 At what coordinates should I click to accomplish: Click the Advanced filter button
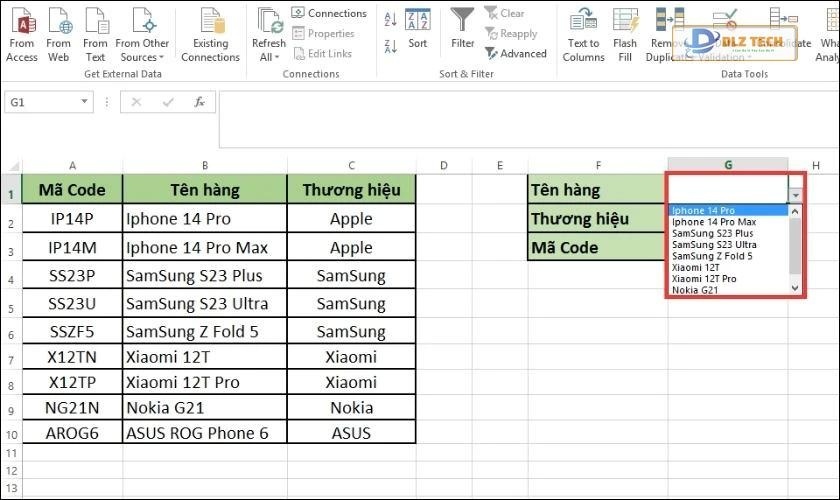click(516, 54)
